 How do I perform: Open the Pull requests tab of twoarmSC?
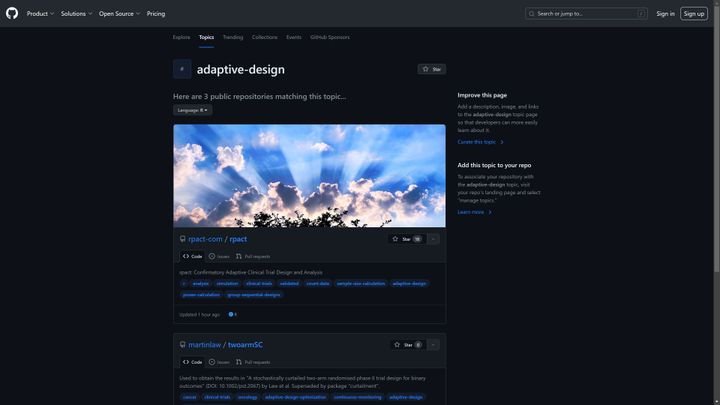point(253,362)
